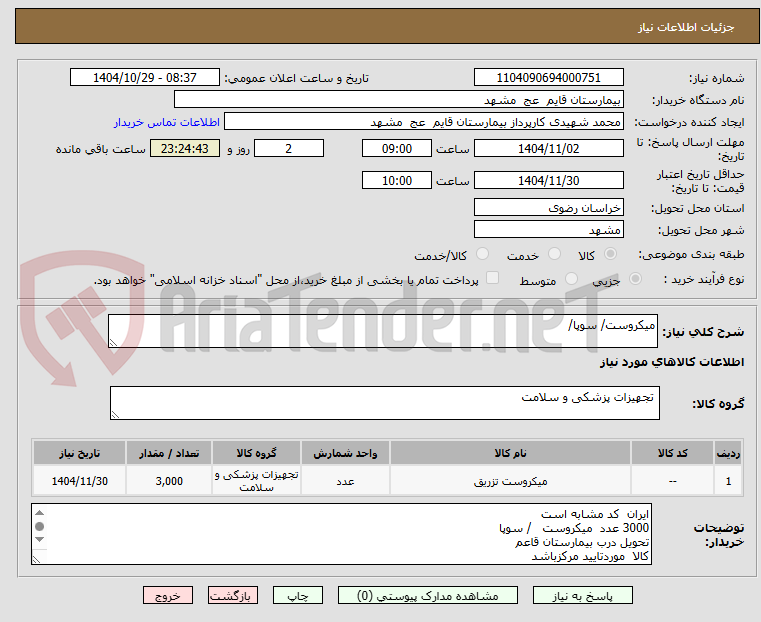761x622 pixels.
Task: Click the تجهیزات پزشکی و سلامت table cell
Action: tap(256, 481)
